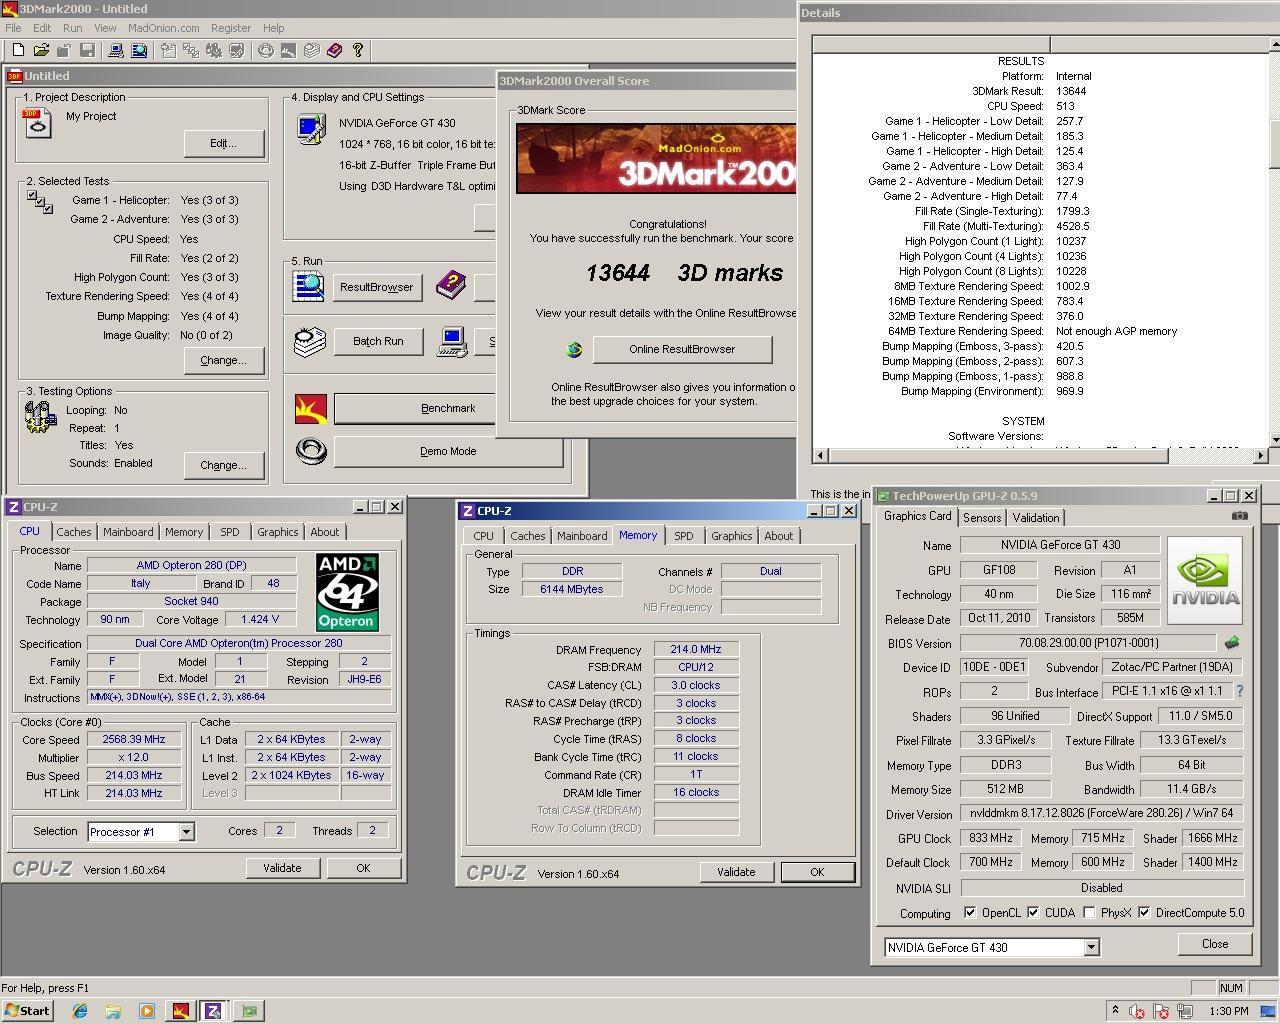Open Internet Explorer from taskbar

tap(80, 1011)
